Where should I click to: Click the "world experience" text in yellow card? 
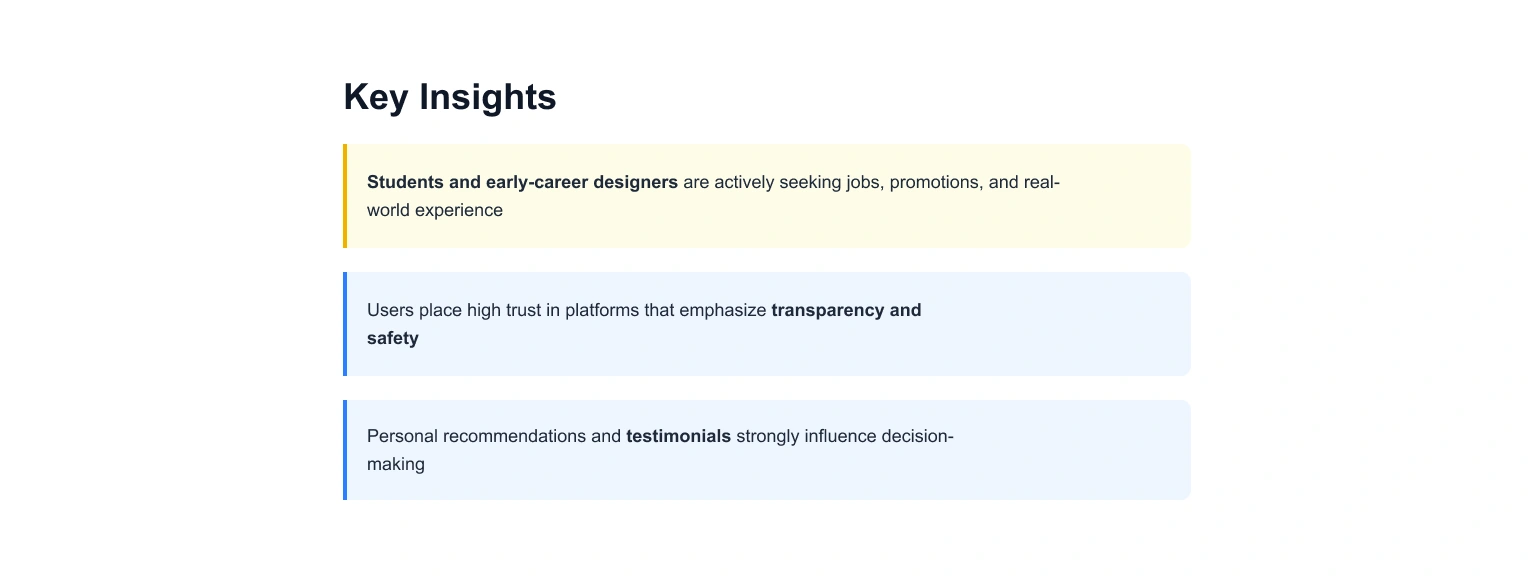[435, 210]
